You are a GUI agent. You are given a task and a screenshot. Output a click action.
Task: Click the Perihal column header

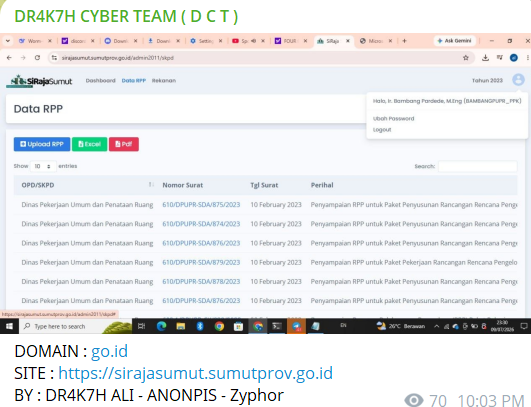(x=322, y=185)
